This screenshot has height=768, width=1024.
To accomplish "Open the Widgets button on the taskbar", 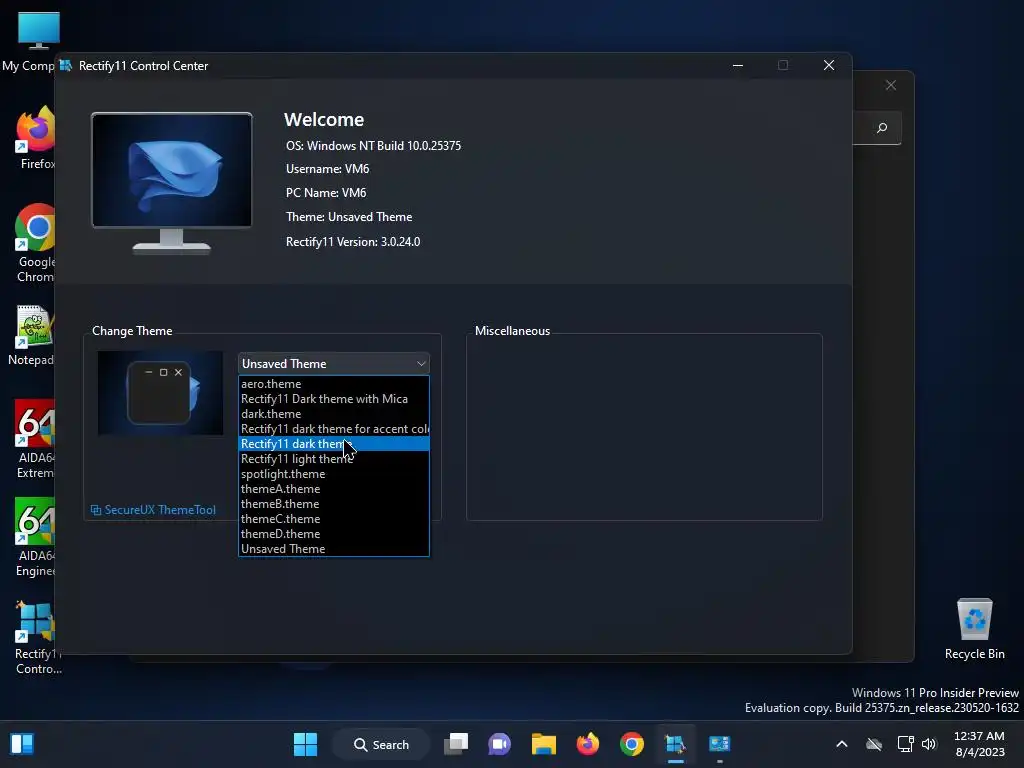I will pos(22,744).
